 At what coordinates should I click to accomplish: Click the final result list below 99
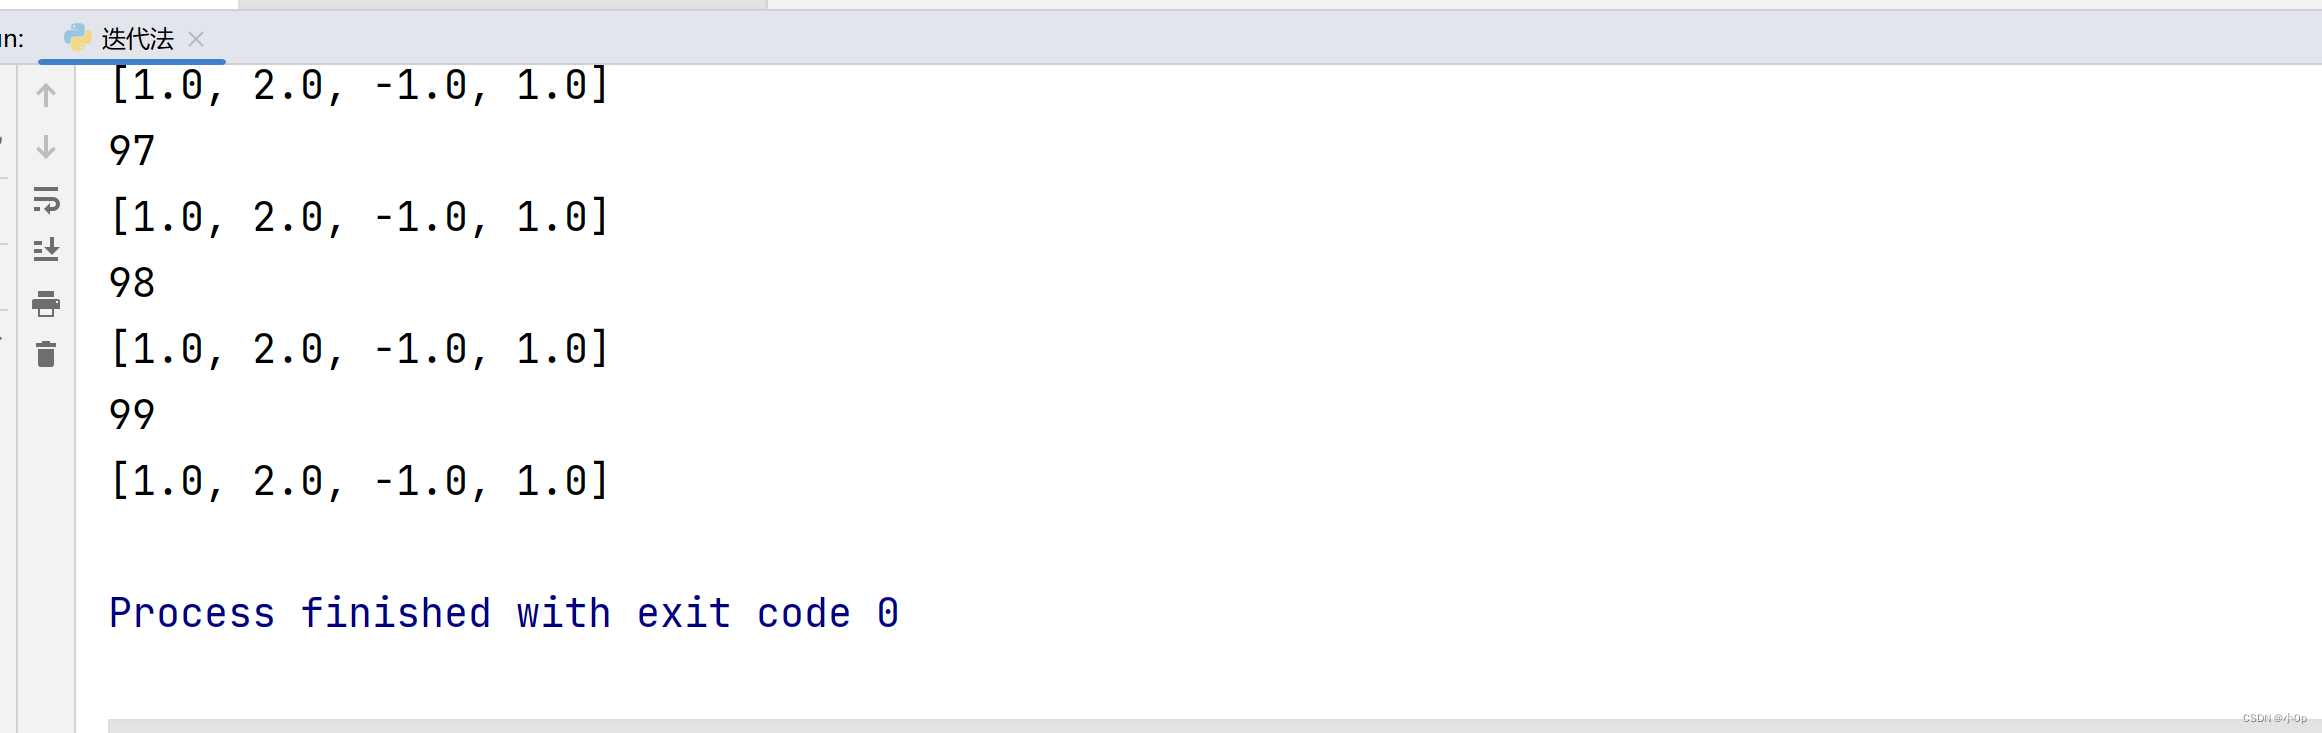(360, 481)
